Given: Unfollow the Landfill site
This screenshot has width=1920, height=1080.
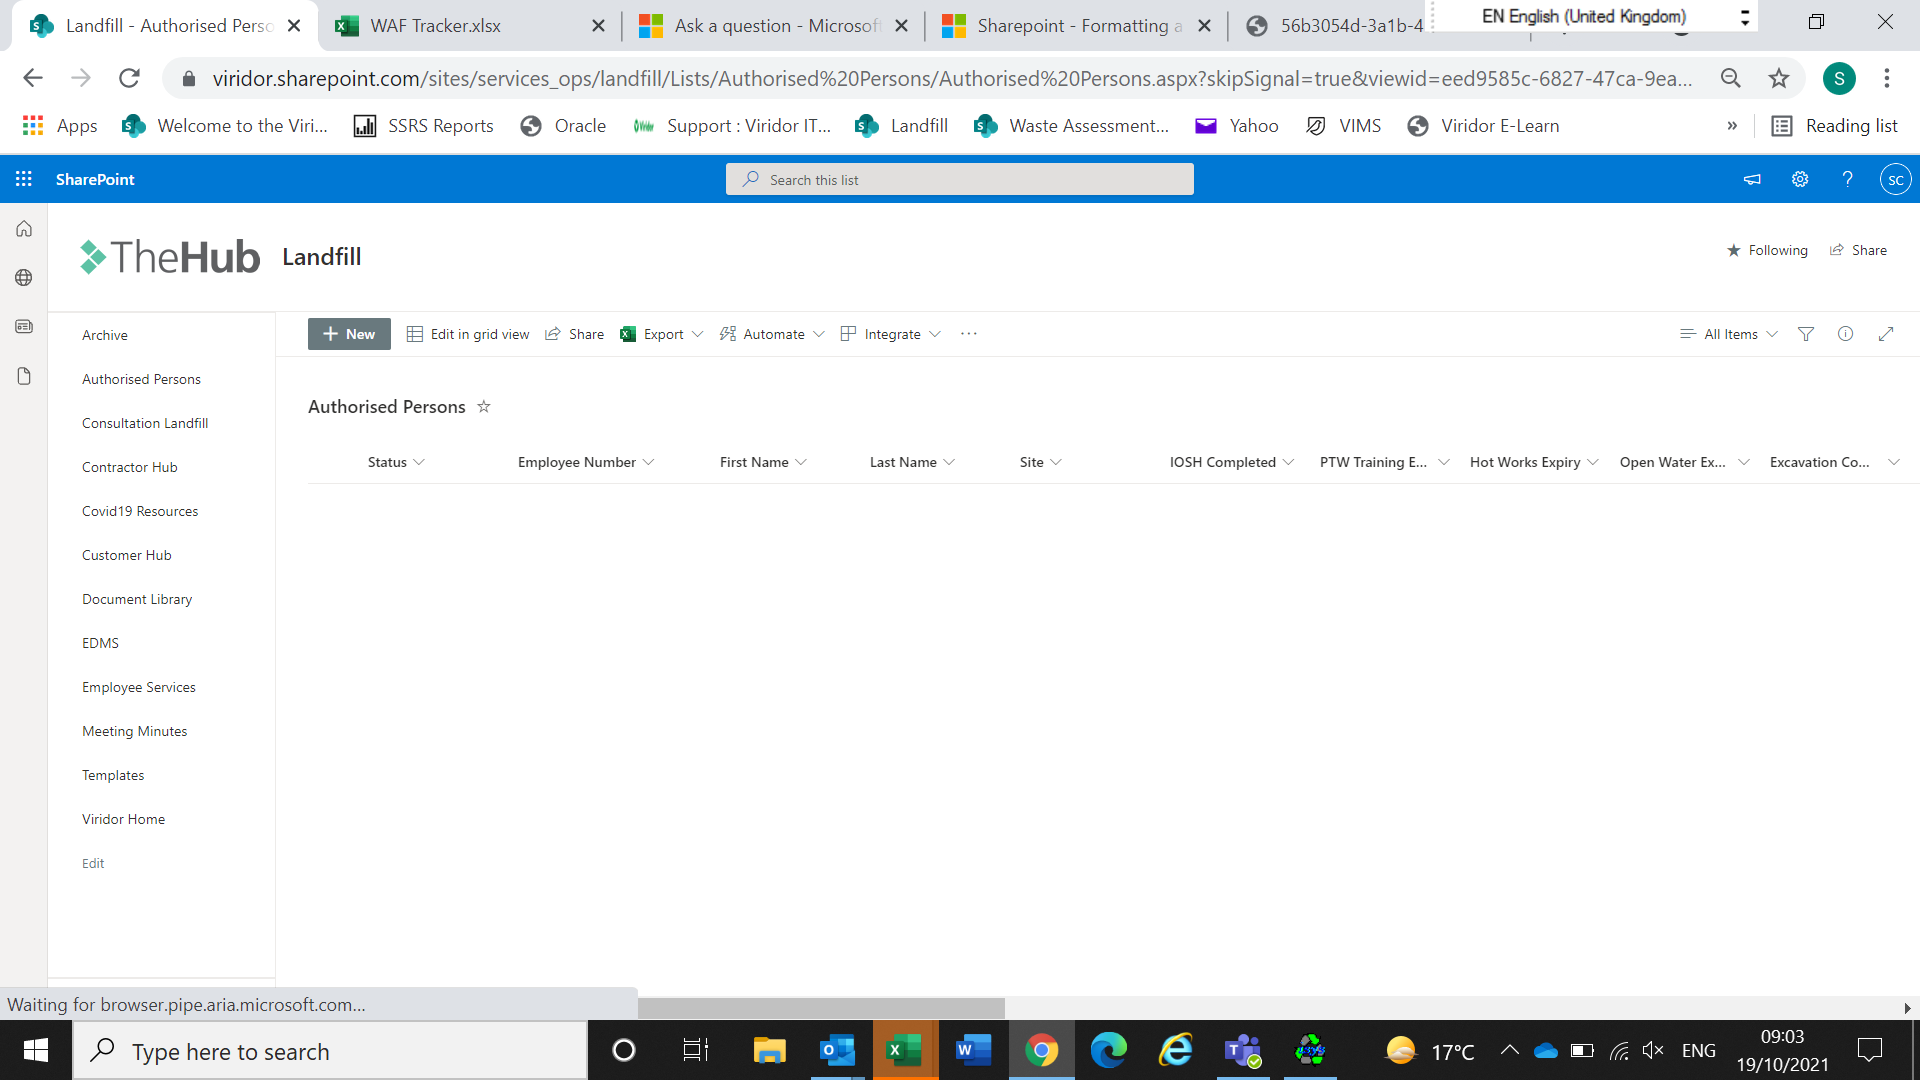Looking at the screenshot, I should pyautogui.click(x=1768, y=250).
